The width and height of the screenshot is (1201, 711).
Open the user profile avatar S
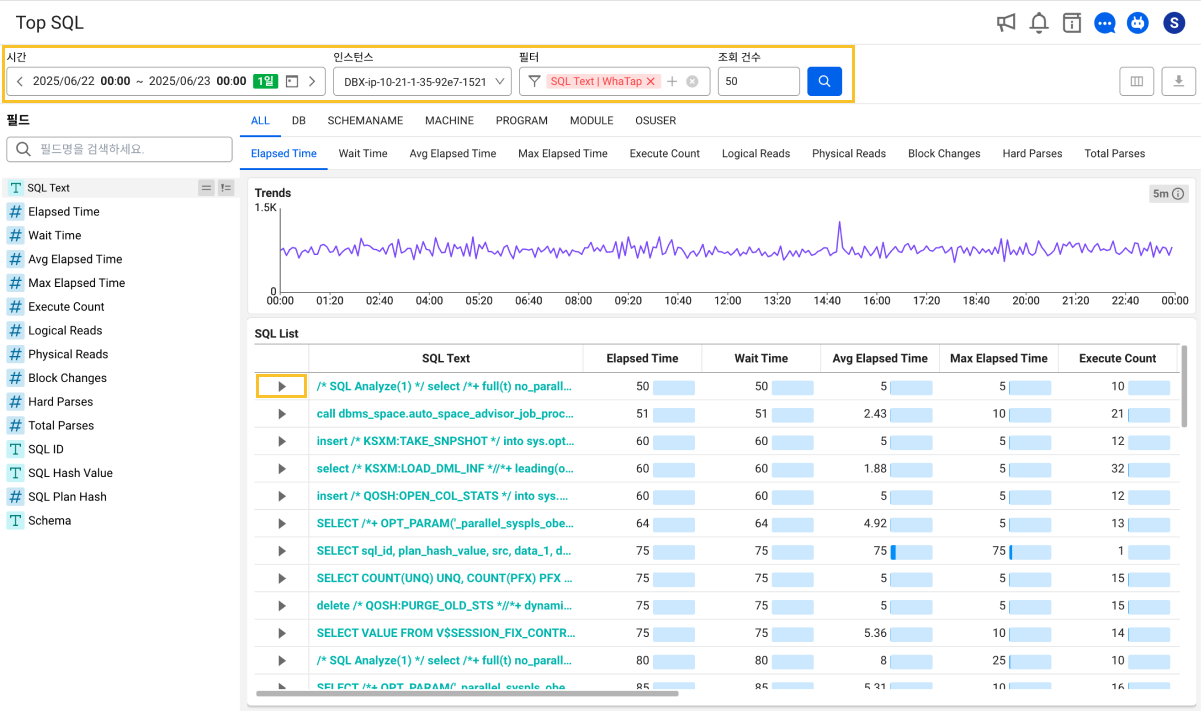pos(1174,23)
